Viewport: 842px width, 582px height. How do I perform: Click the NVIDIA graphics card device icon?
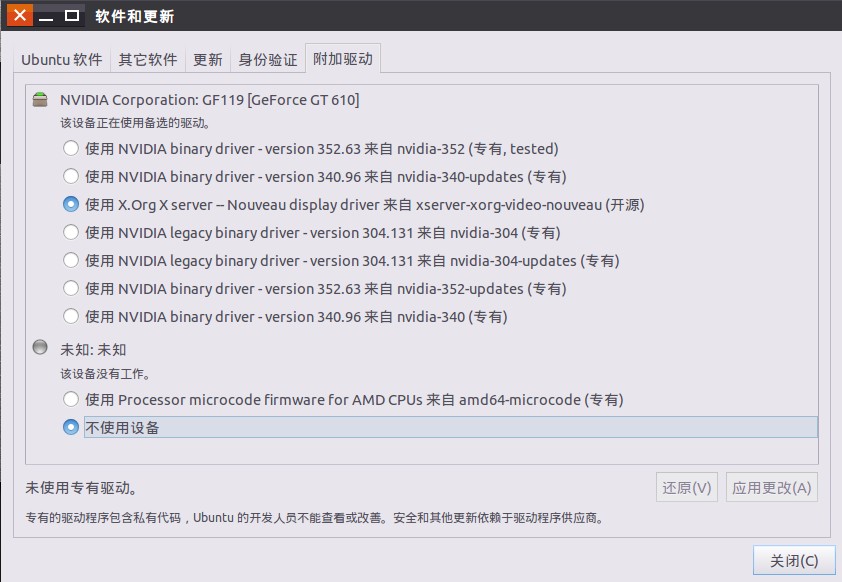tap(40, 99)
